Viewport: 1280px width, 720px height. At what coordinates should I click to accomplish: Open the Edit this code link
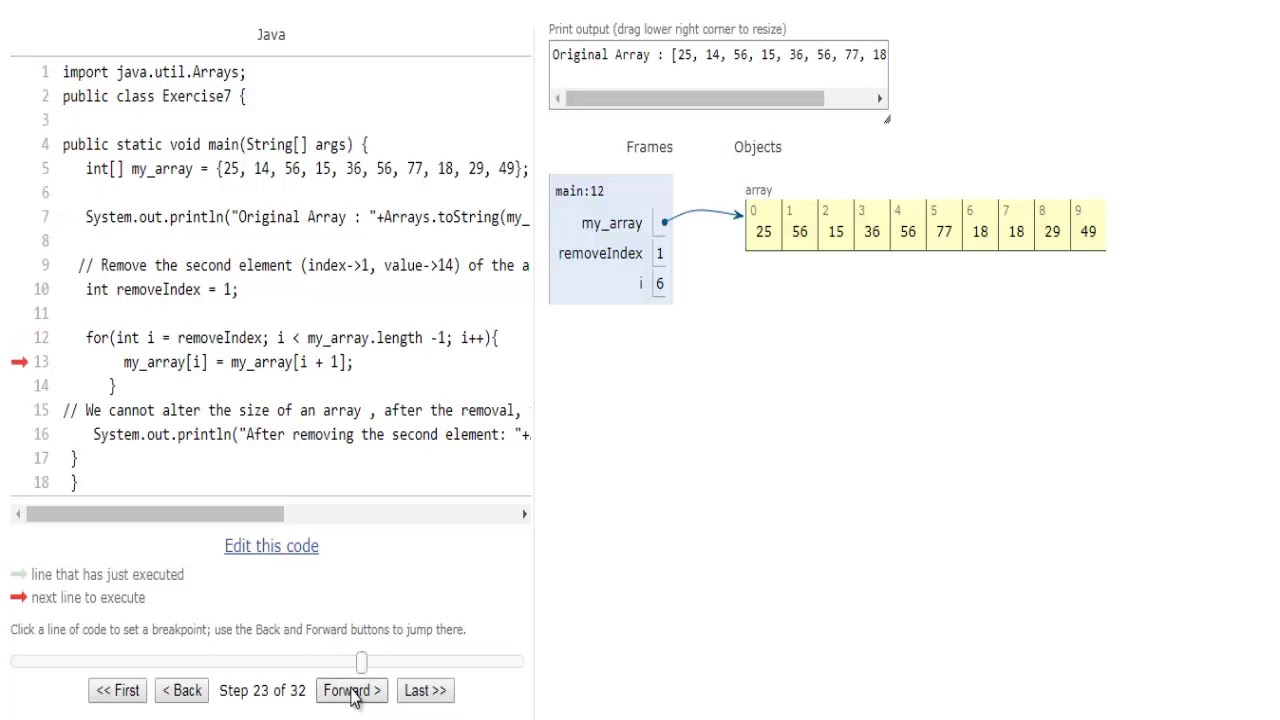click(x=271, y=546)
